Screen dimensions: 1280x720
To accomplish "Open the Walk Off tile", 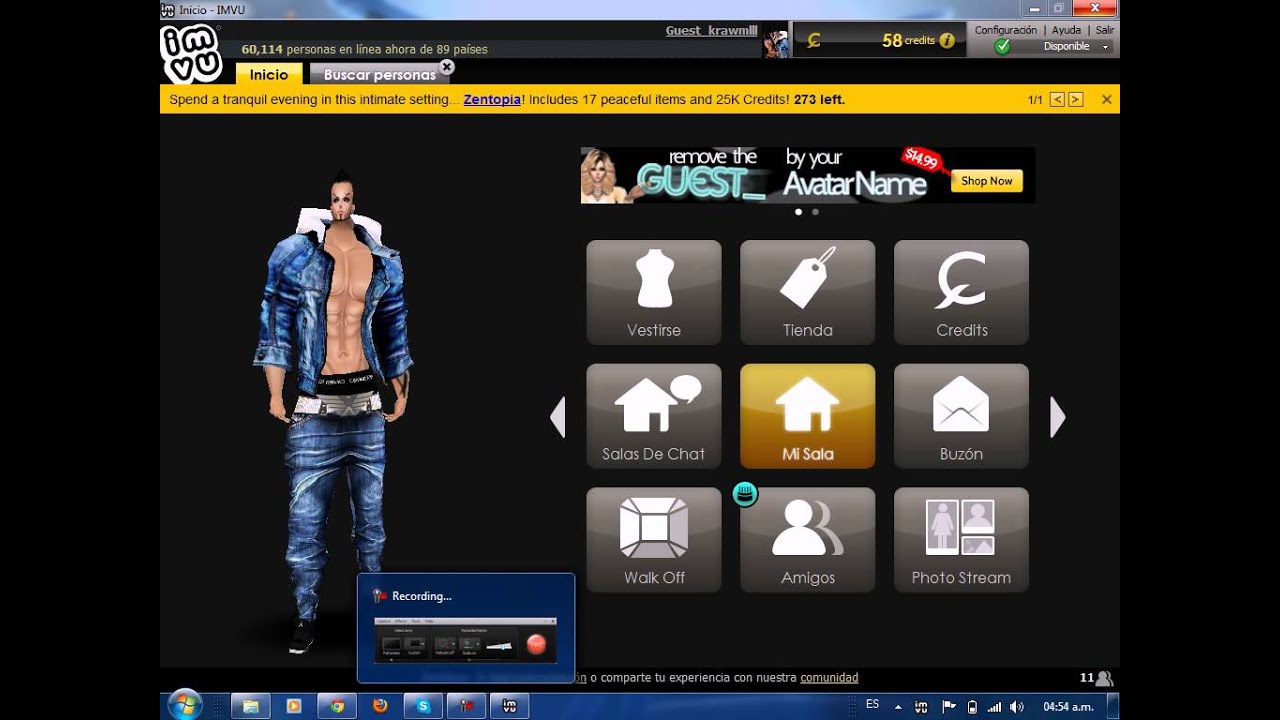I will coord(654,540).
